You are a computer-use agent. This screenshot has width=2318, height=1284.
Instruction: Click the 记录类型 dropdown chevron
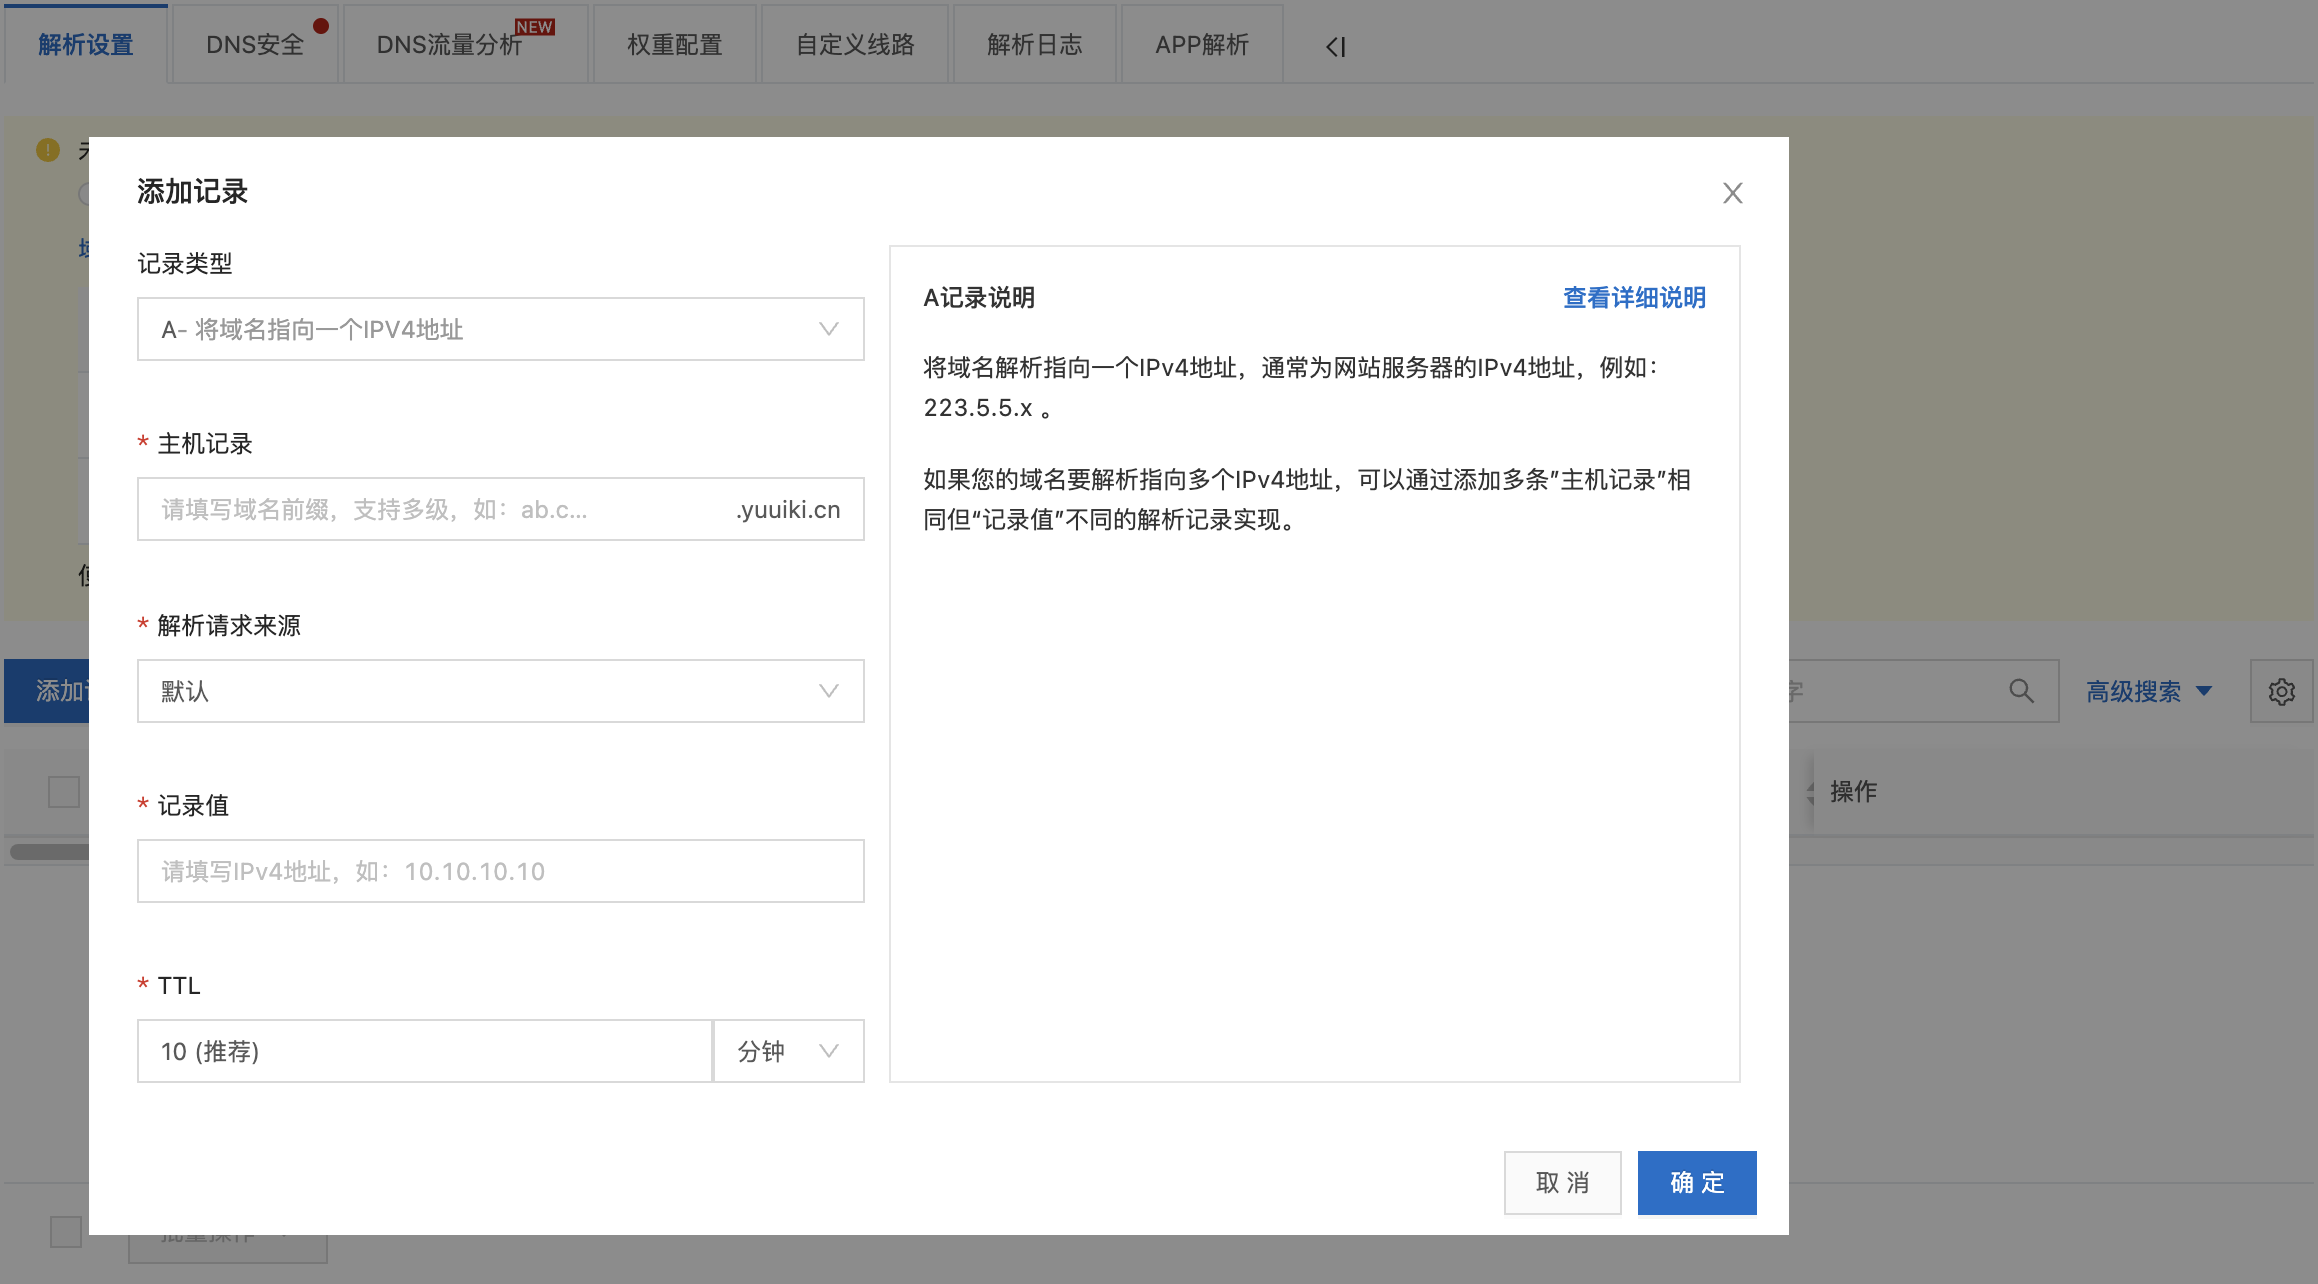click(828, 329)
